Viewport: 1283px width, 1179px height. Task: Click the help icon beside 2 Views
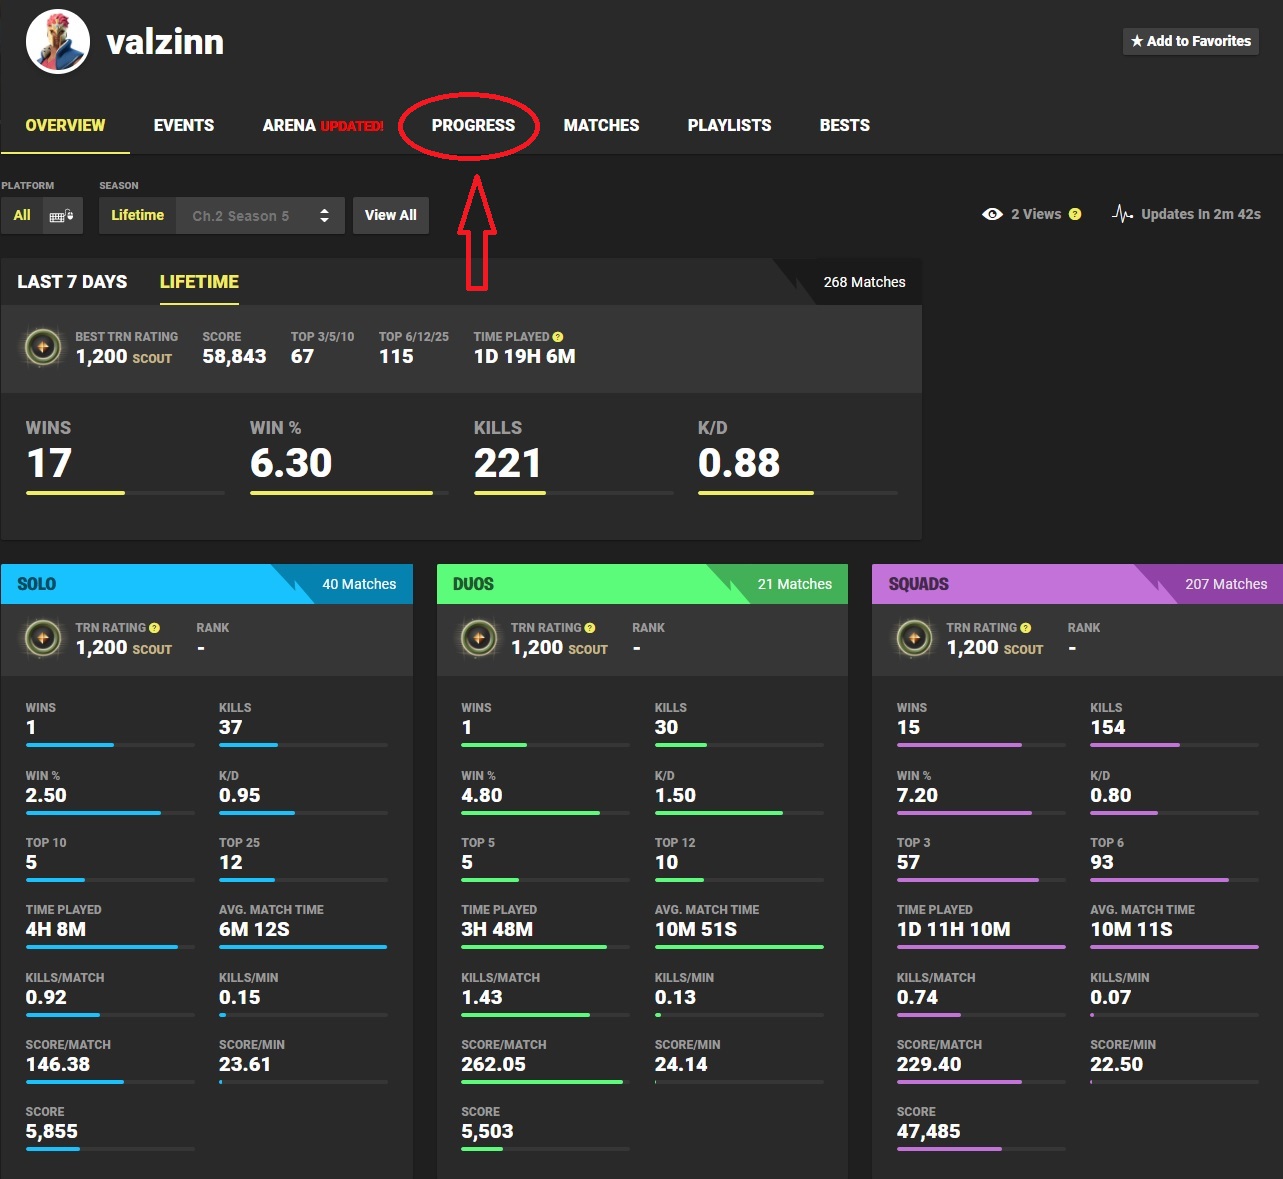click(x=1075, y=214)
